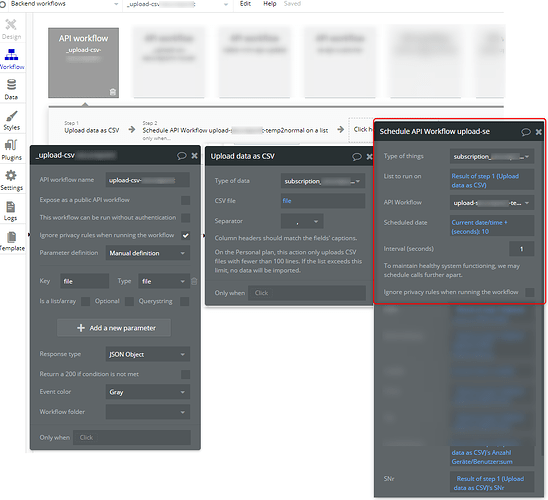Toggle the Optional parameter checkbox
The width and height of the screenshot is (548, 500).
point(129,302)
